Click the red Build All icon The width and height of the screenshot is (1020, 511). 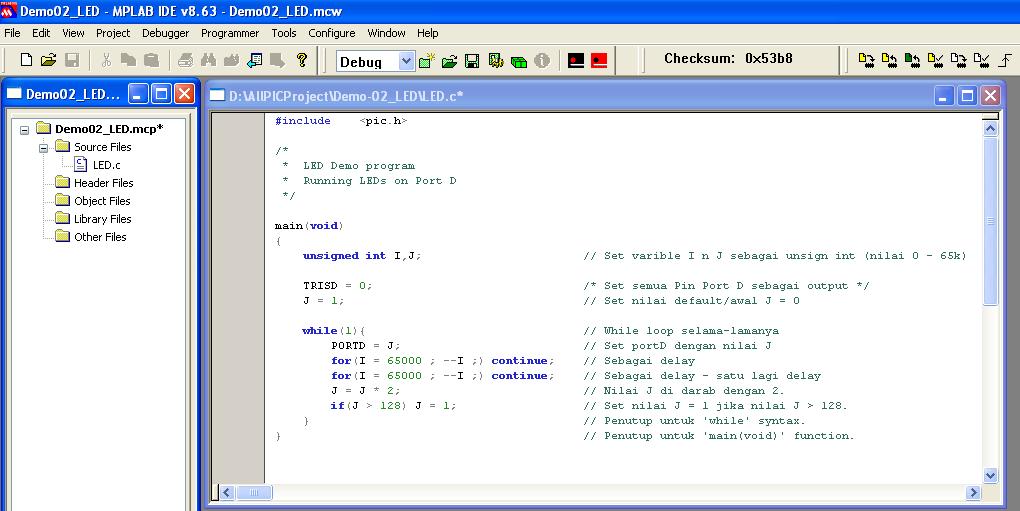pos(599,61)
